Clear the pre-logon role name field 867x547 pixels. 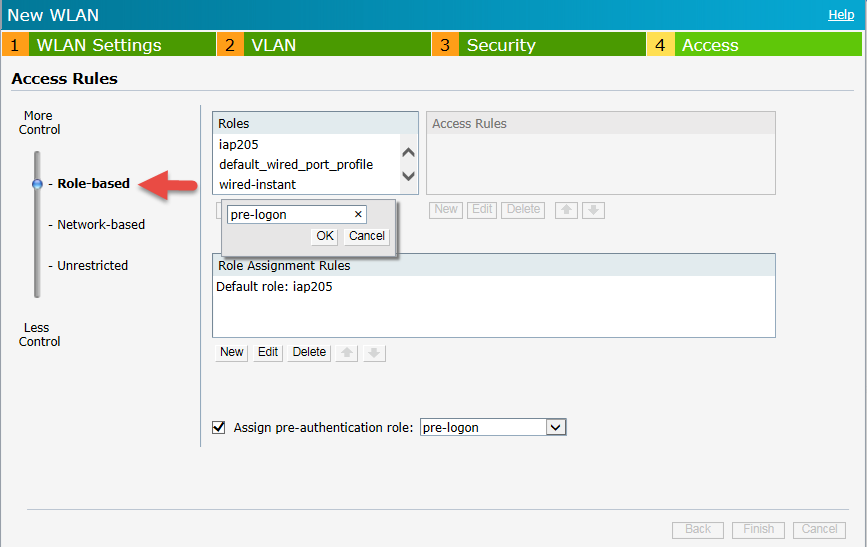pyautogui.click(x=358, y=214)
